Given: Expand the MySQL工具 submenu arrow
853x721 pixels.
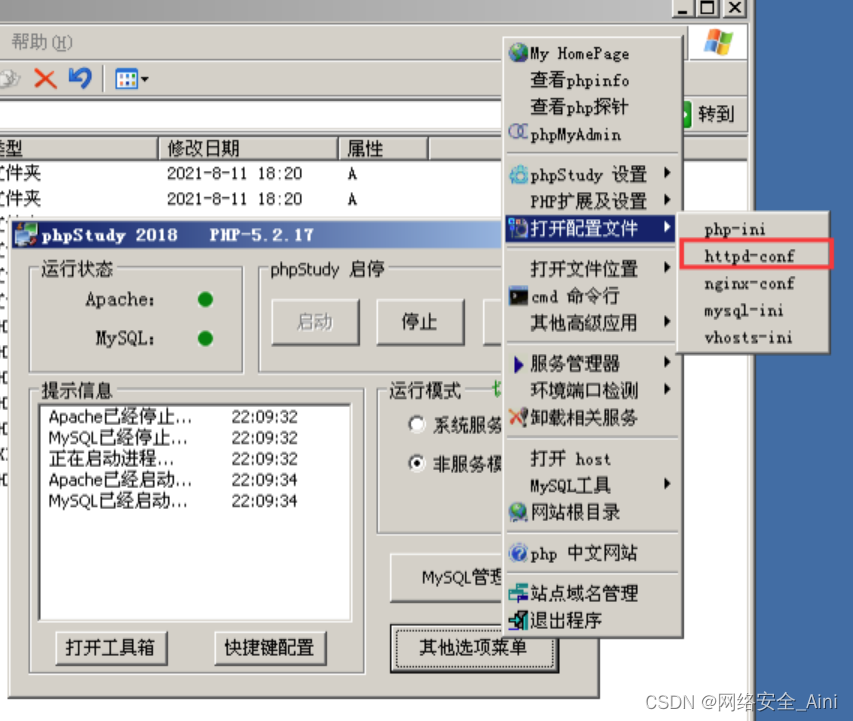Looking at the screenshot, I should click(667, 484).
